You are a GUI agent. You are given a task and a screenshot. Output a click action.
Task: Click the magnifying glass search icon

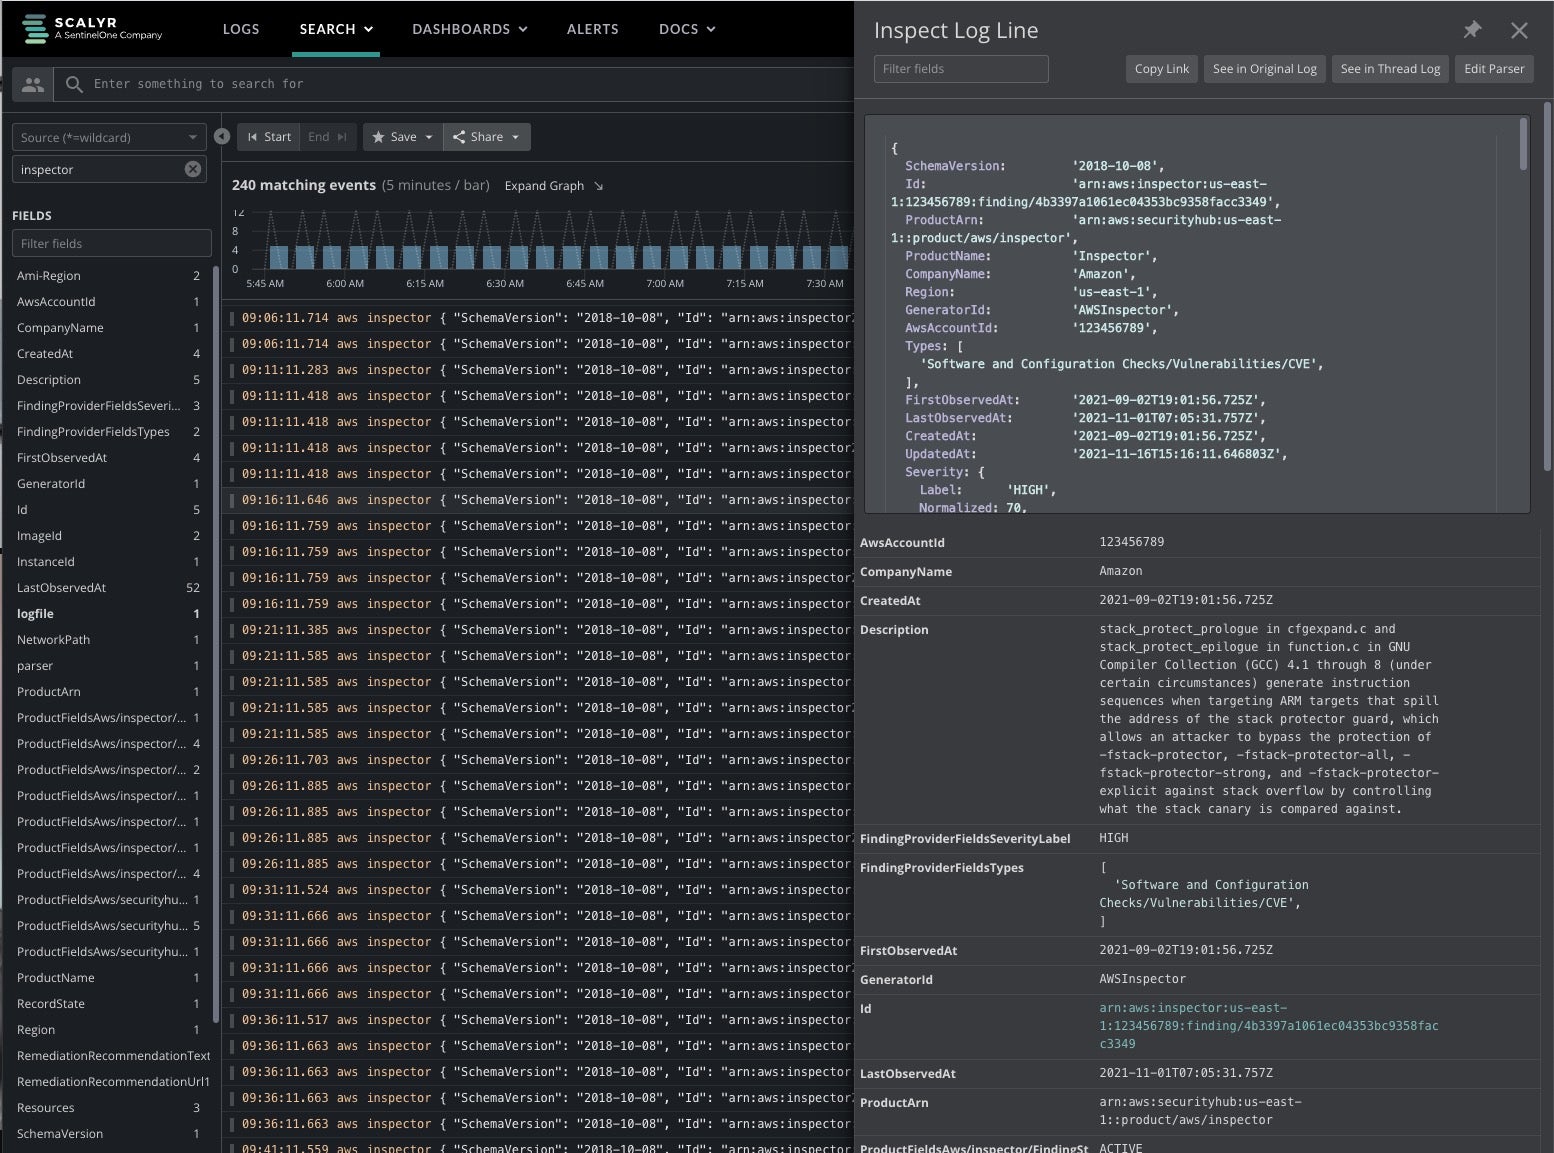(x=74, y=85)
